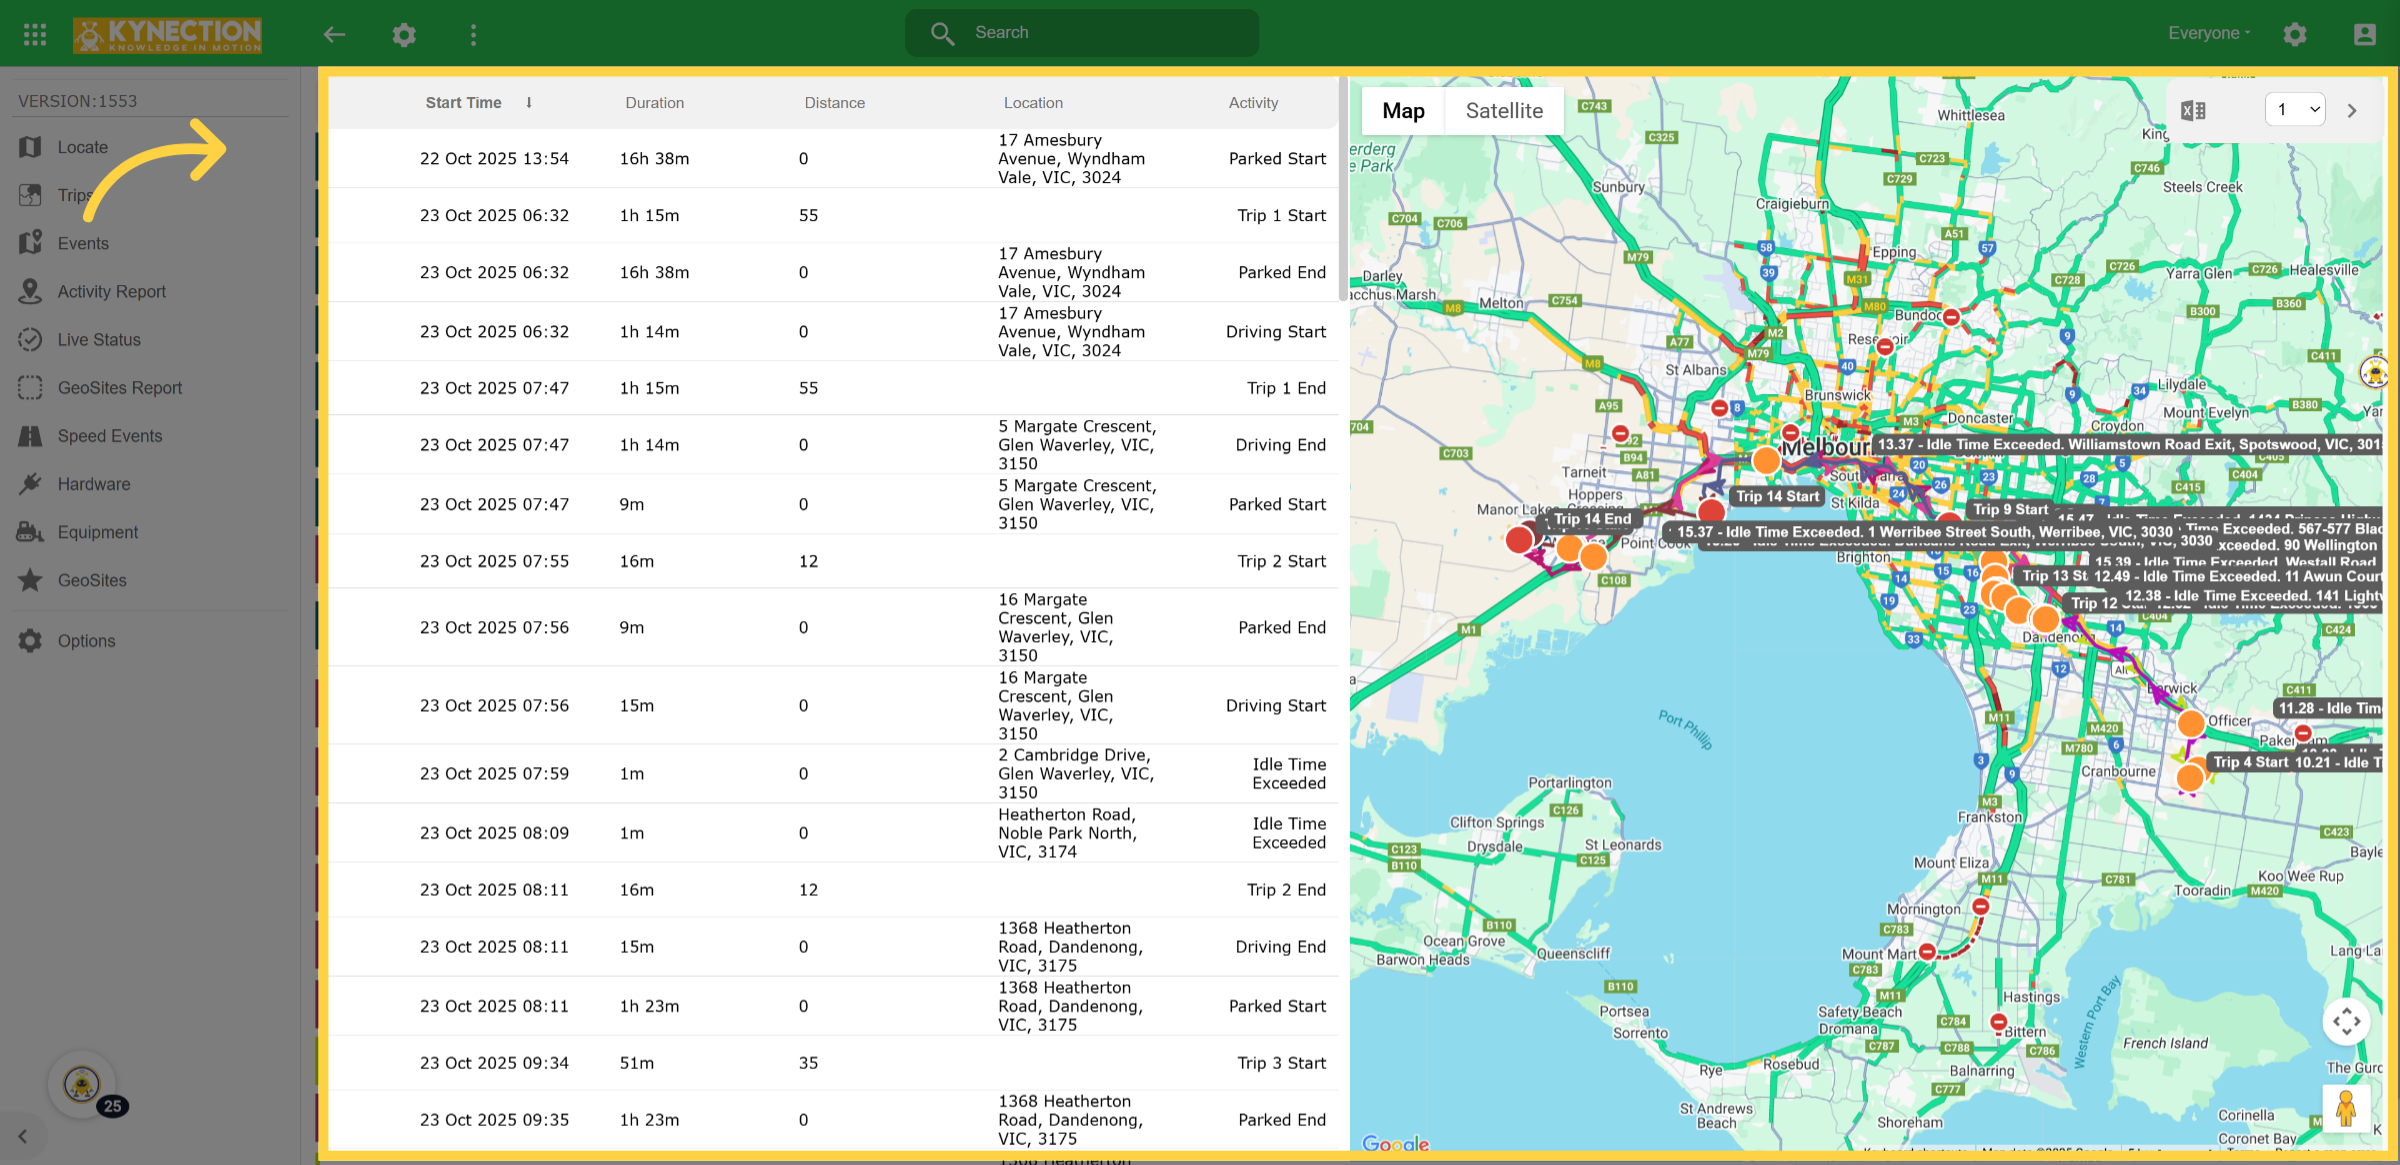The width and height of the screenshot is (2400, 1165).
Task: Collapse the sidebar with bottom-left chevron
Action: pos(23,1137)
